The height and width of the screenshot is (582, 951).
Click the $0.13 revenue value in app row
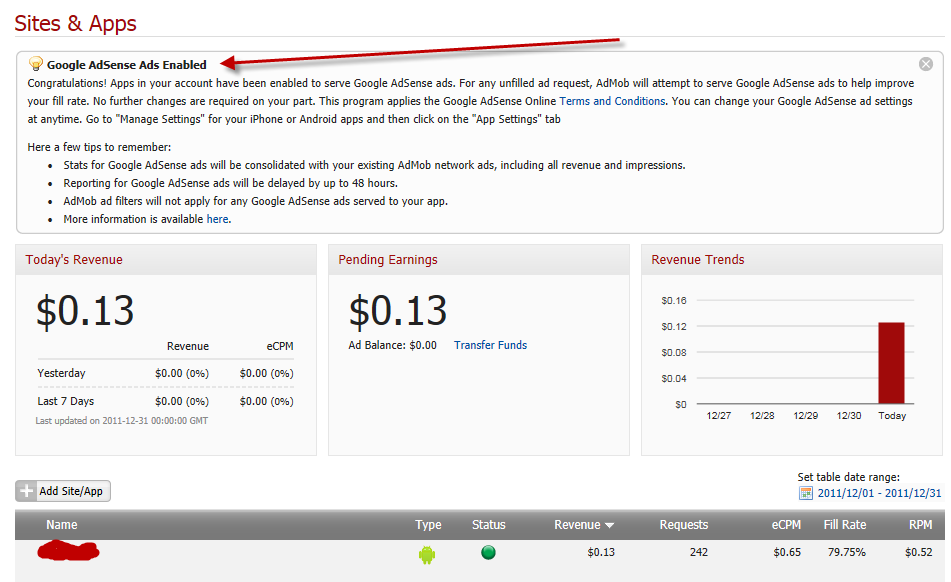pyautogui.click(x=601, y=552)
